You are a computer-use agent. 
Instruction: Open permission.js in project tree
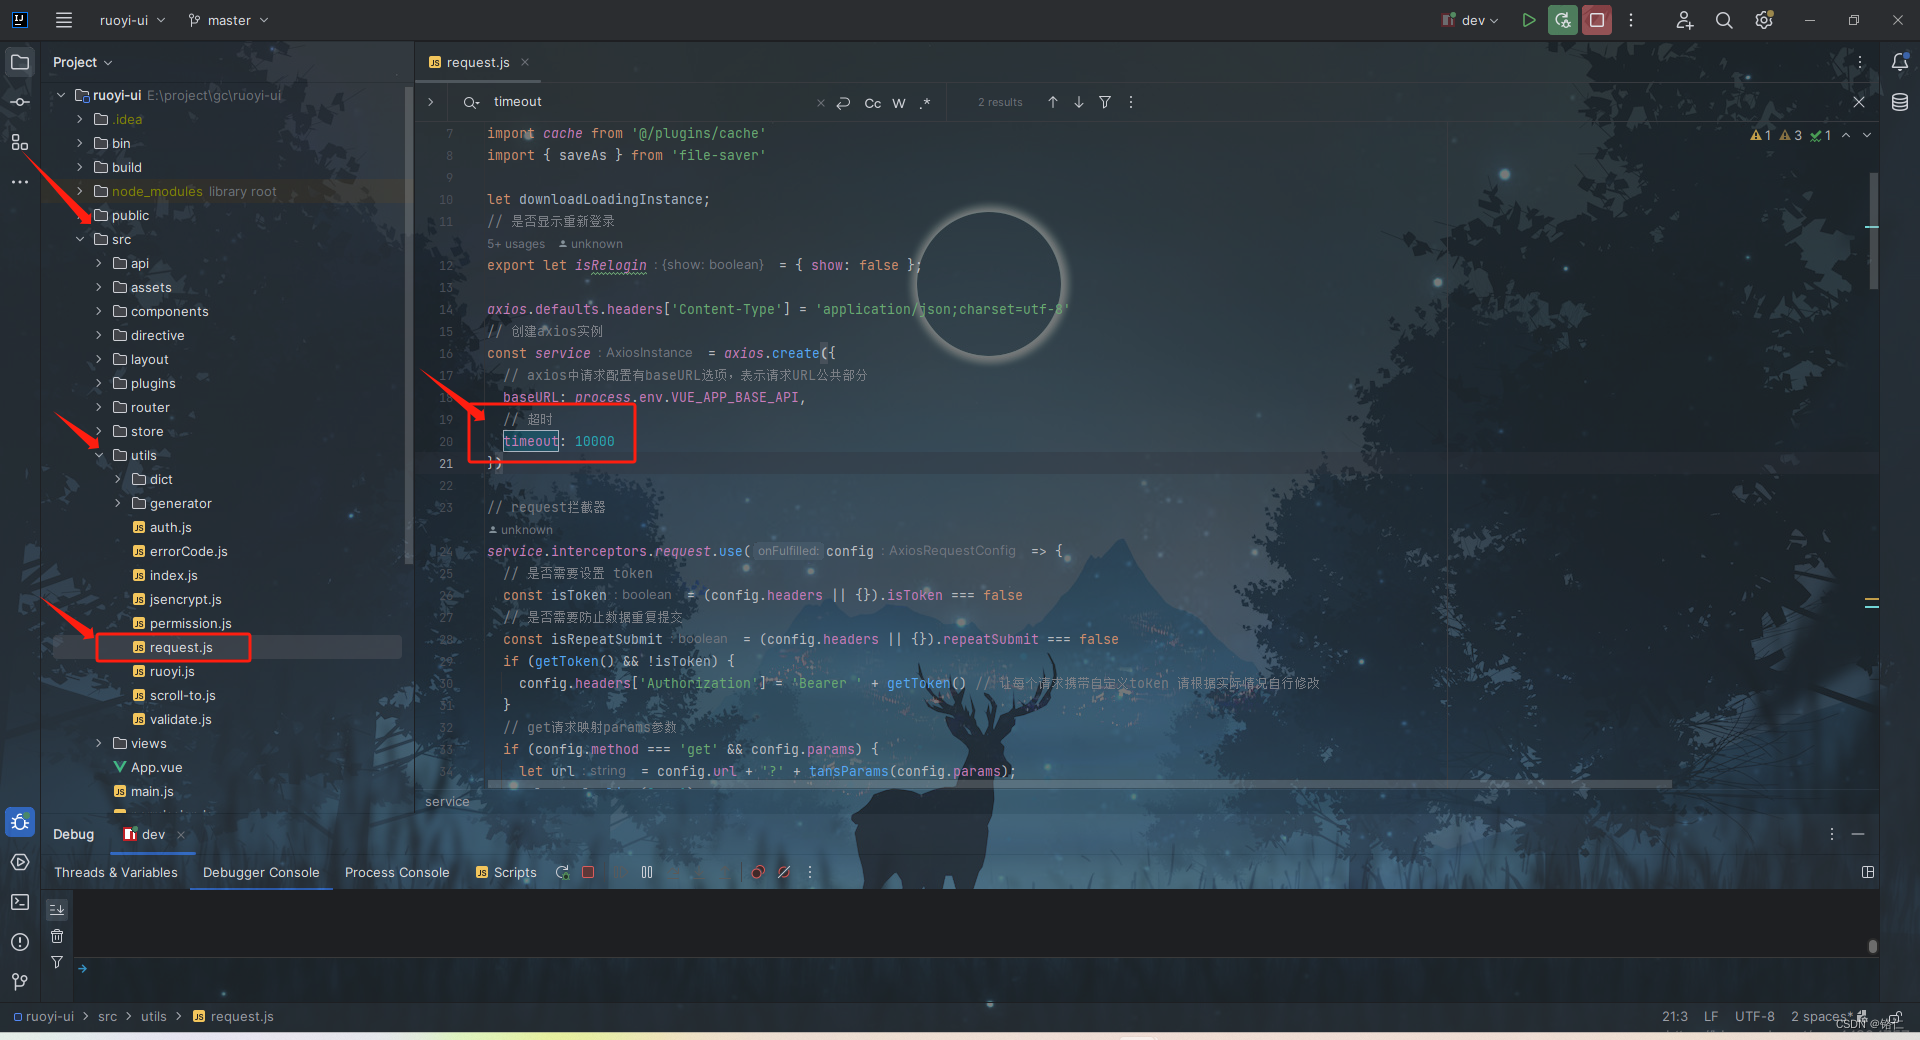click(x=190, y=623)
